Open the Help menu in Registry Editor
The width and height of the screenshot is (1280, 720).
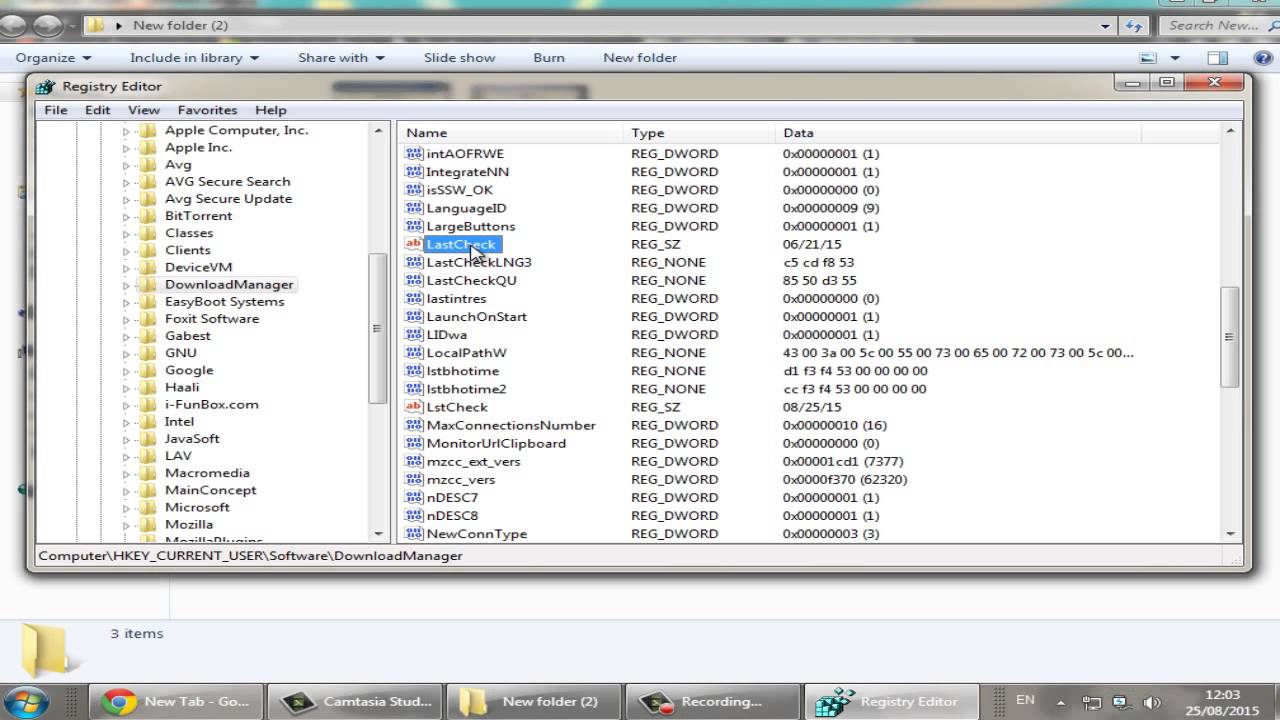271,110
